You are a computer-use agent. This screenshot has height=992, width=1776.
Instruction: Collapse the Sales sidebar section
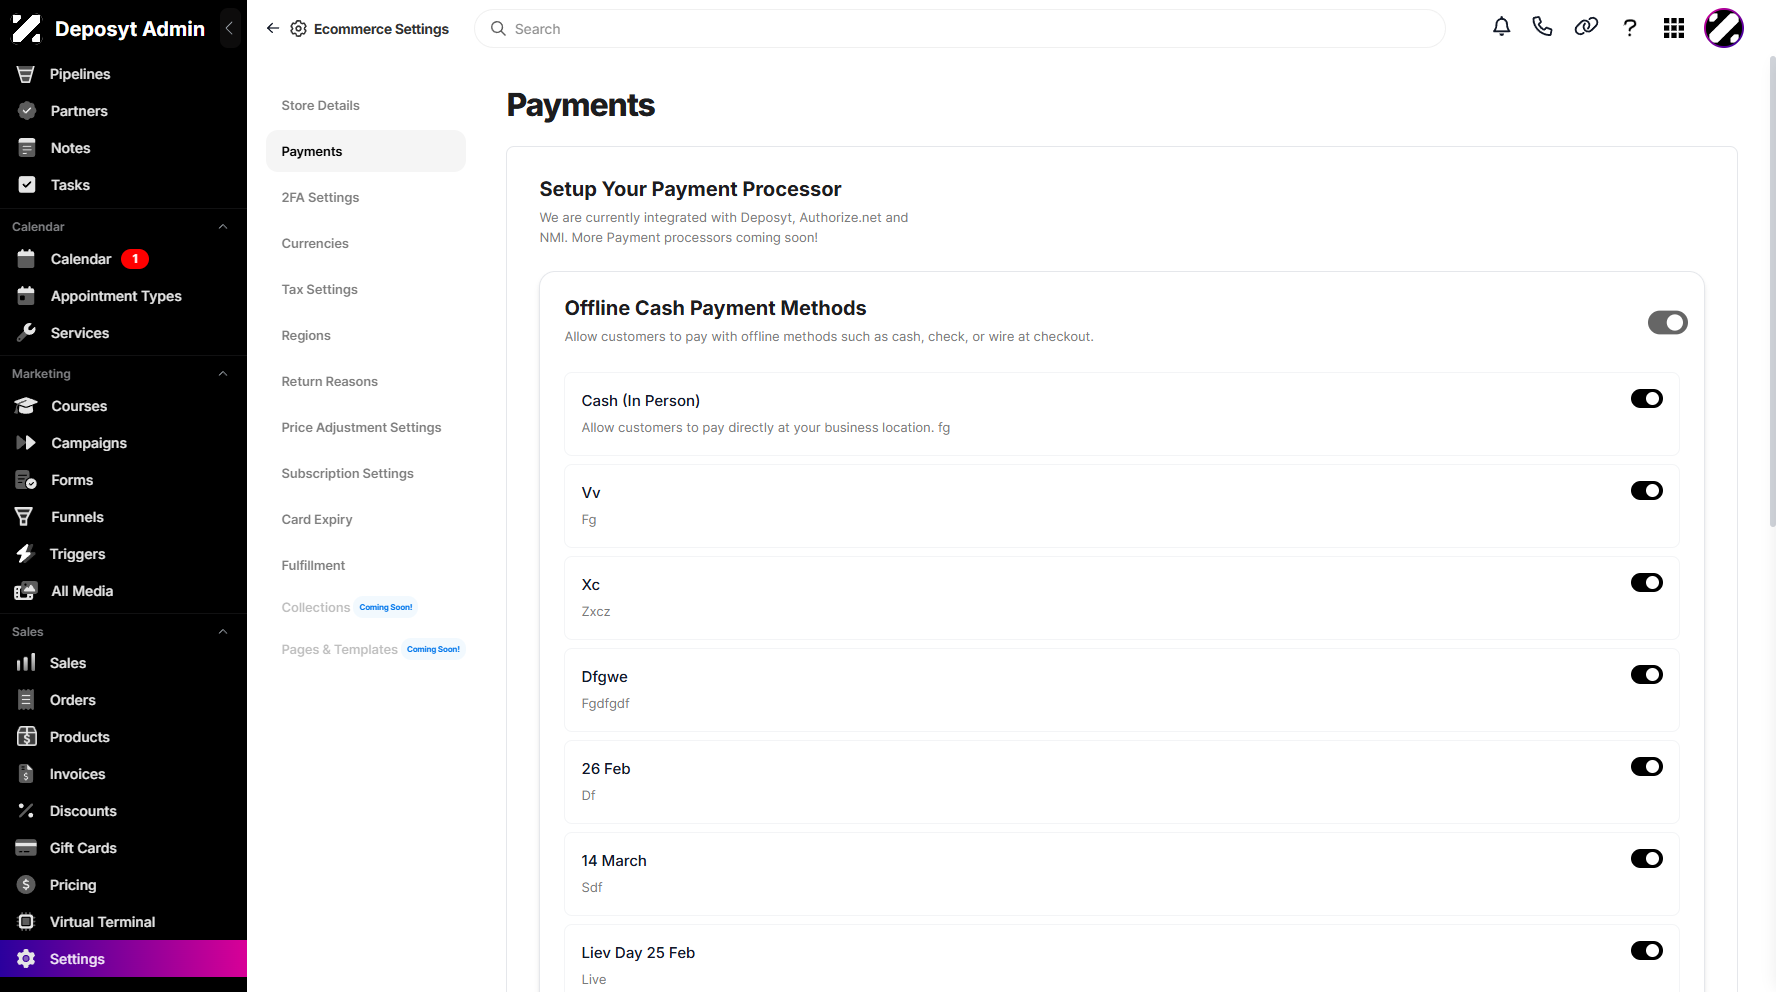tap(223, 632)
